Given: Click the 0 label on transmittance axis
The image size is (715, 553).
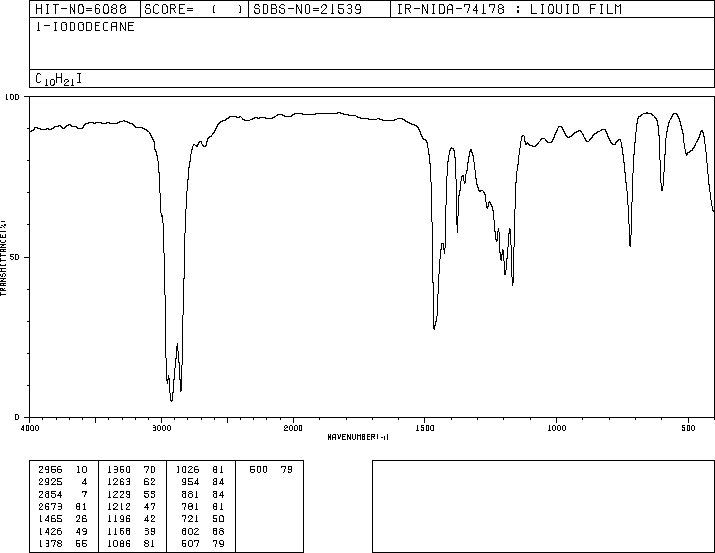Looking at the screenshot, I should [17, 417].
